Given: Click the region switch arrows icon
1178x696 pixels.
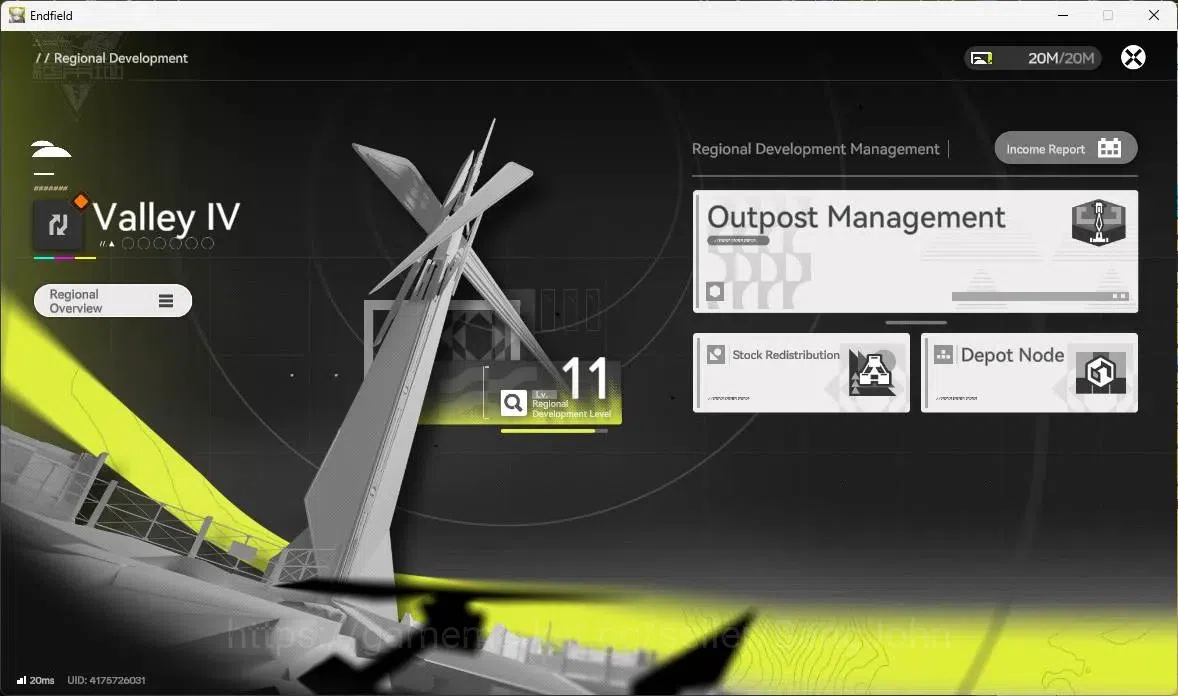Looking at the screenshot, I should (58, 225).
